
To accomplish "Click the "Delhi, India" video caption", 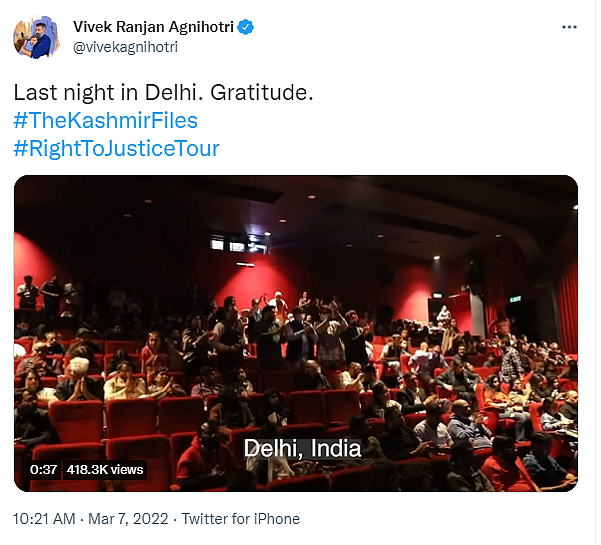I will click(303, 447).
